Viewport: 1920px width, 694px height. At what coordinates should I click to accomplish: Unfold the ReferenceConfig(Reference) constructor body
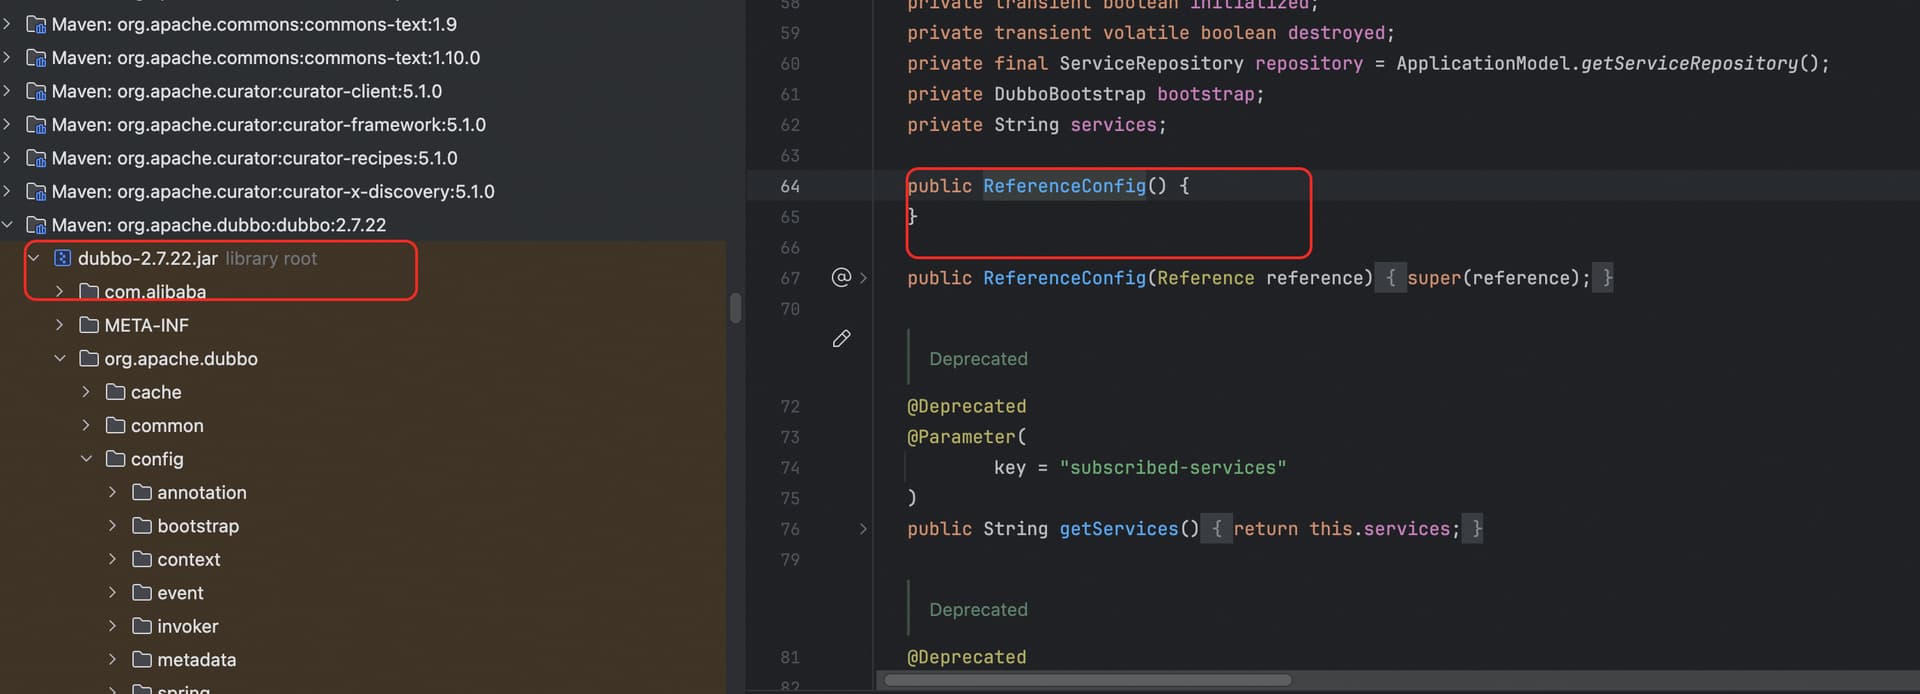(x=863, y=278)
